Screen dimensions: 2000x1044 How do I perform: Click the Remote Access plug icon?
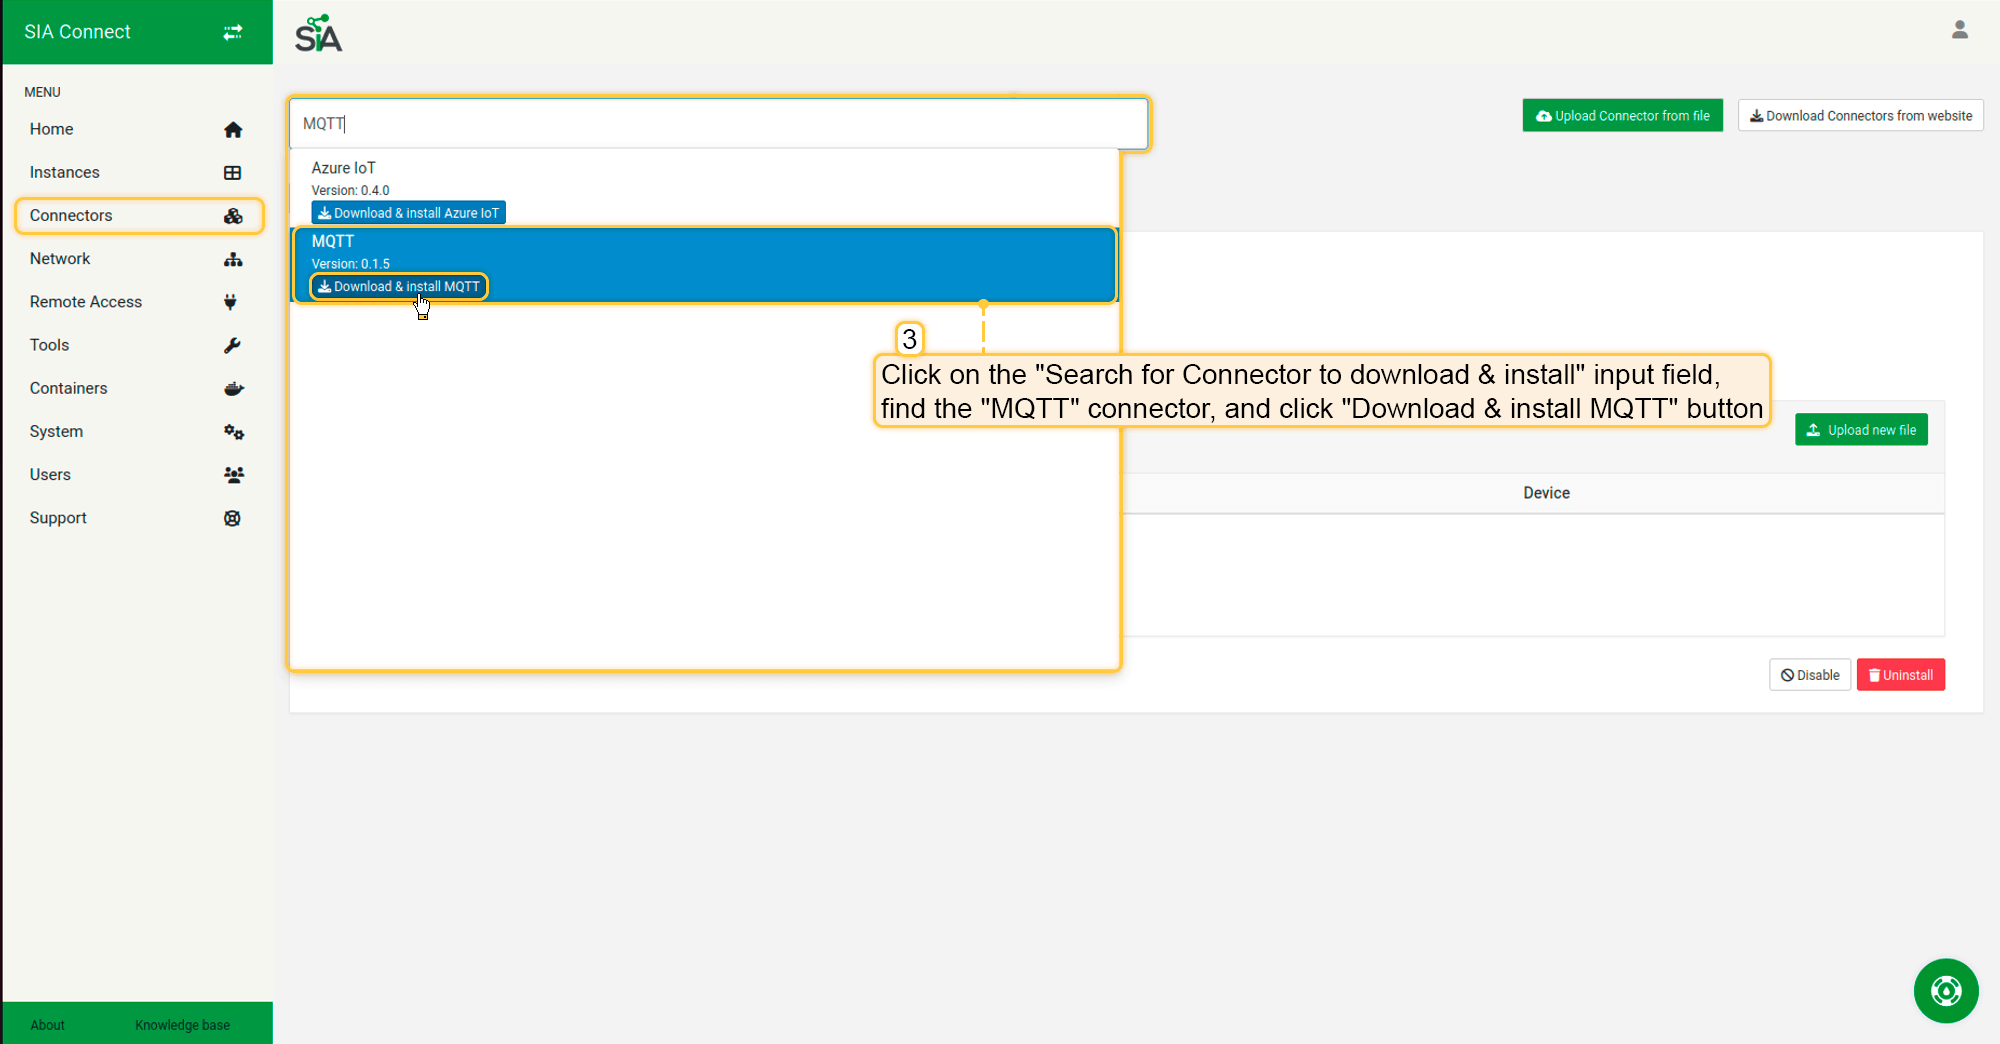click(231, 302)
